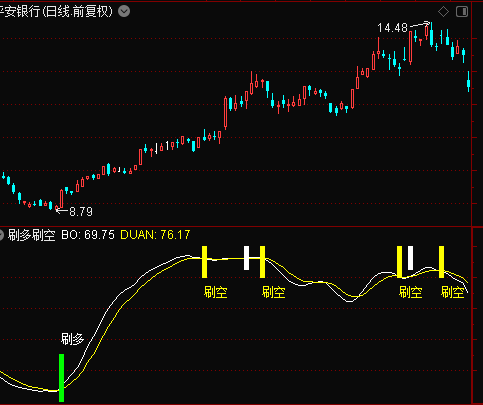Select the first yellow 刷空 signal bar
The width and height of the screenshot is (483, 405).
pyautogui.click(x=204, y=262)
